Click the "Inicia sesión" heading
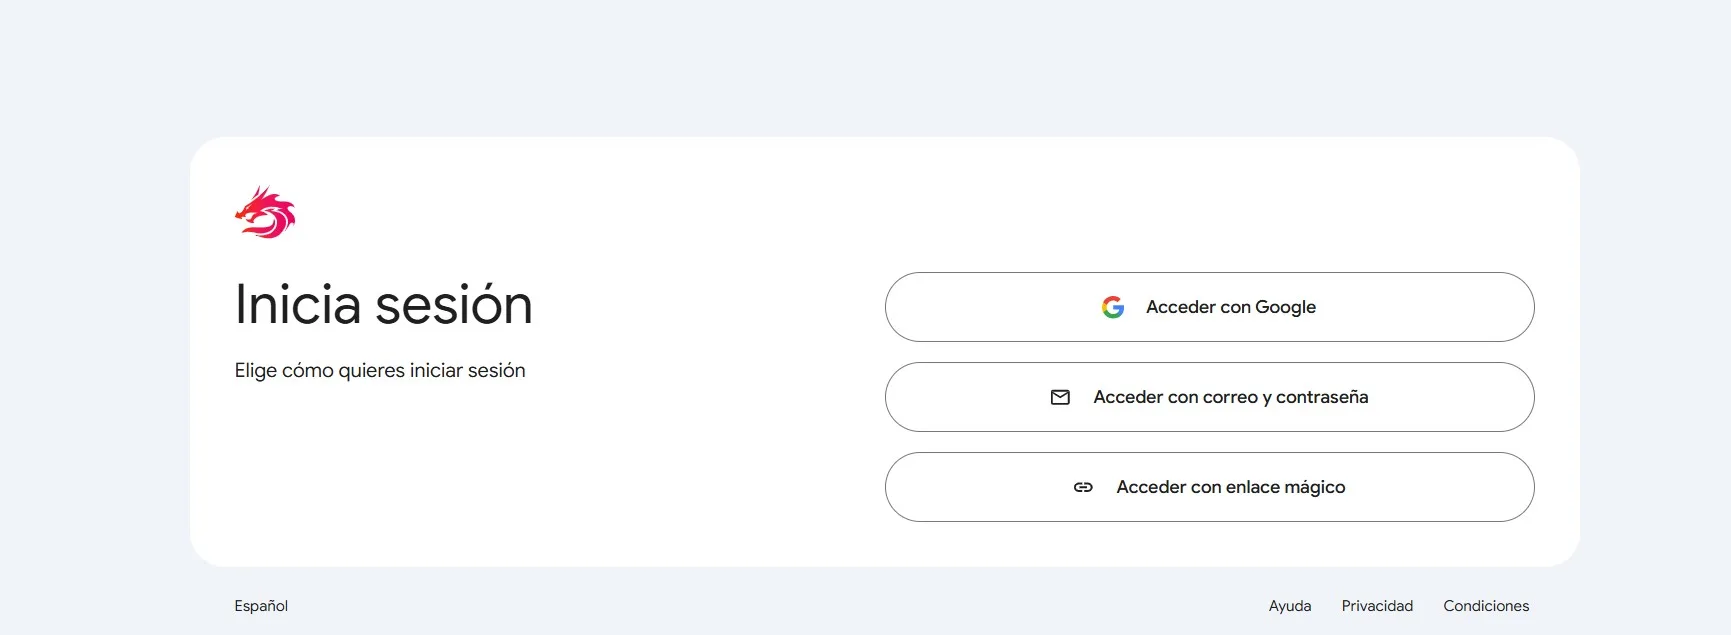 click(383, 305)
